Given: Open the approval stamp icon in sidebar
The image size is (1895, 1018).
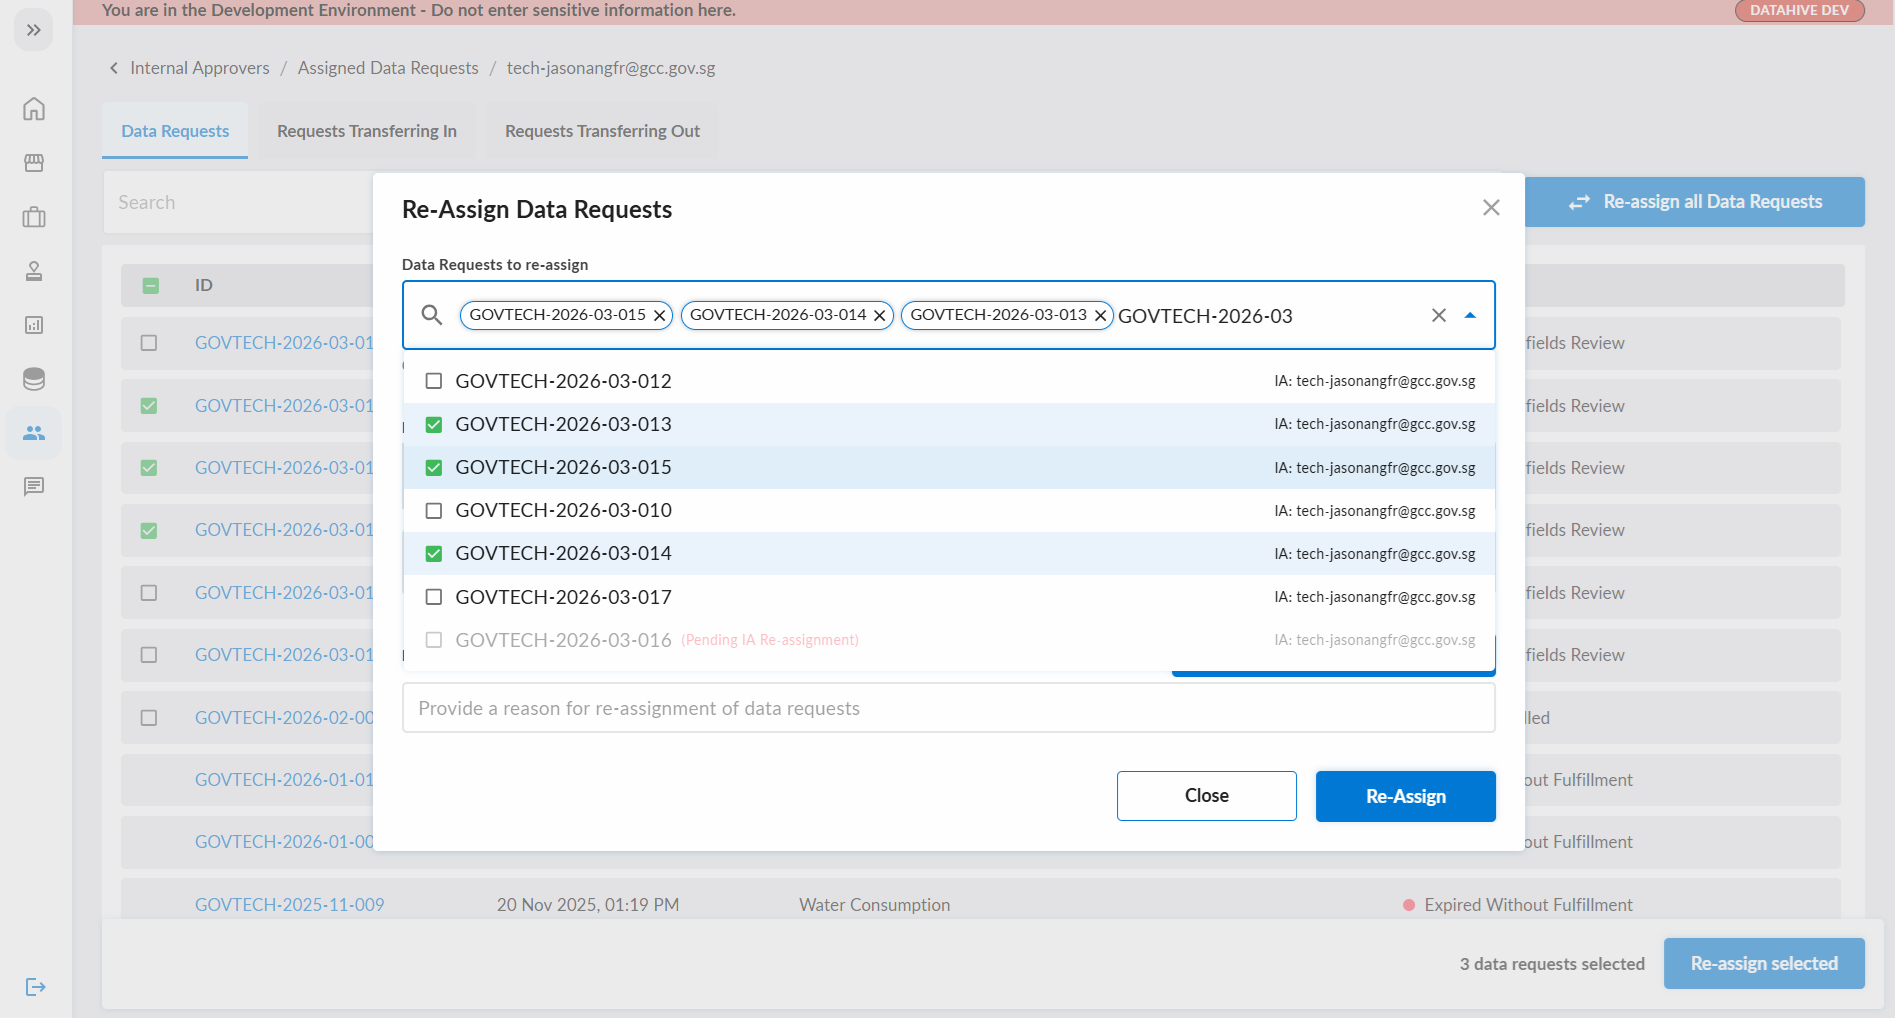Looking at the screenshot, I should coord(34,271).
